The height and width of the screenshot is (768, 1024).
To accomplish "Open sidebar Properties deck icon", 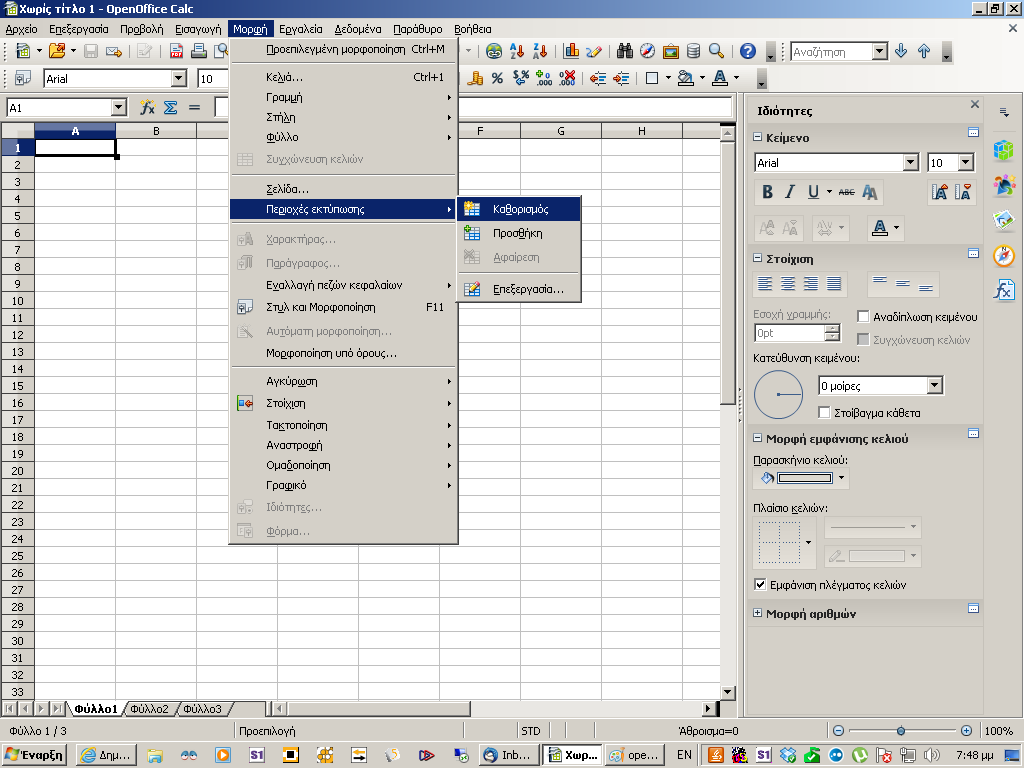I will [1004, 150].
